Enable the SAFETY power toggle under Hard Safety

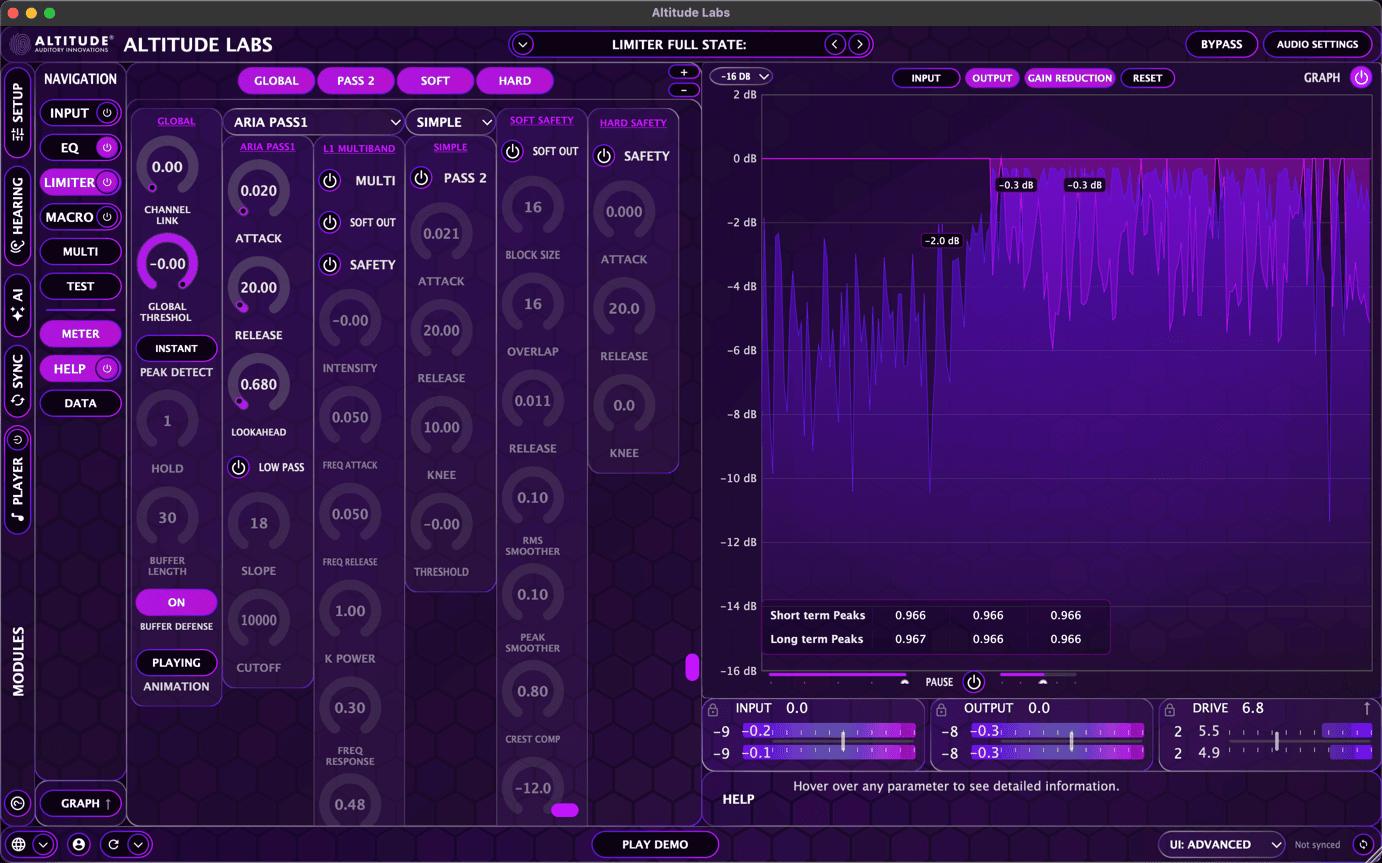[x=602, y=155]
